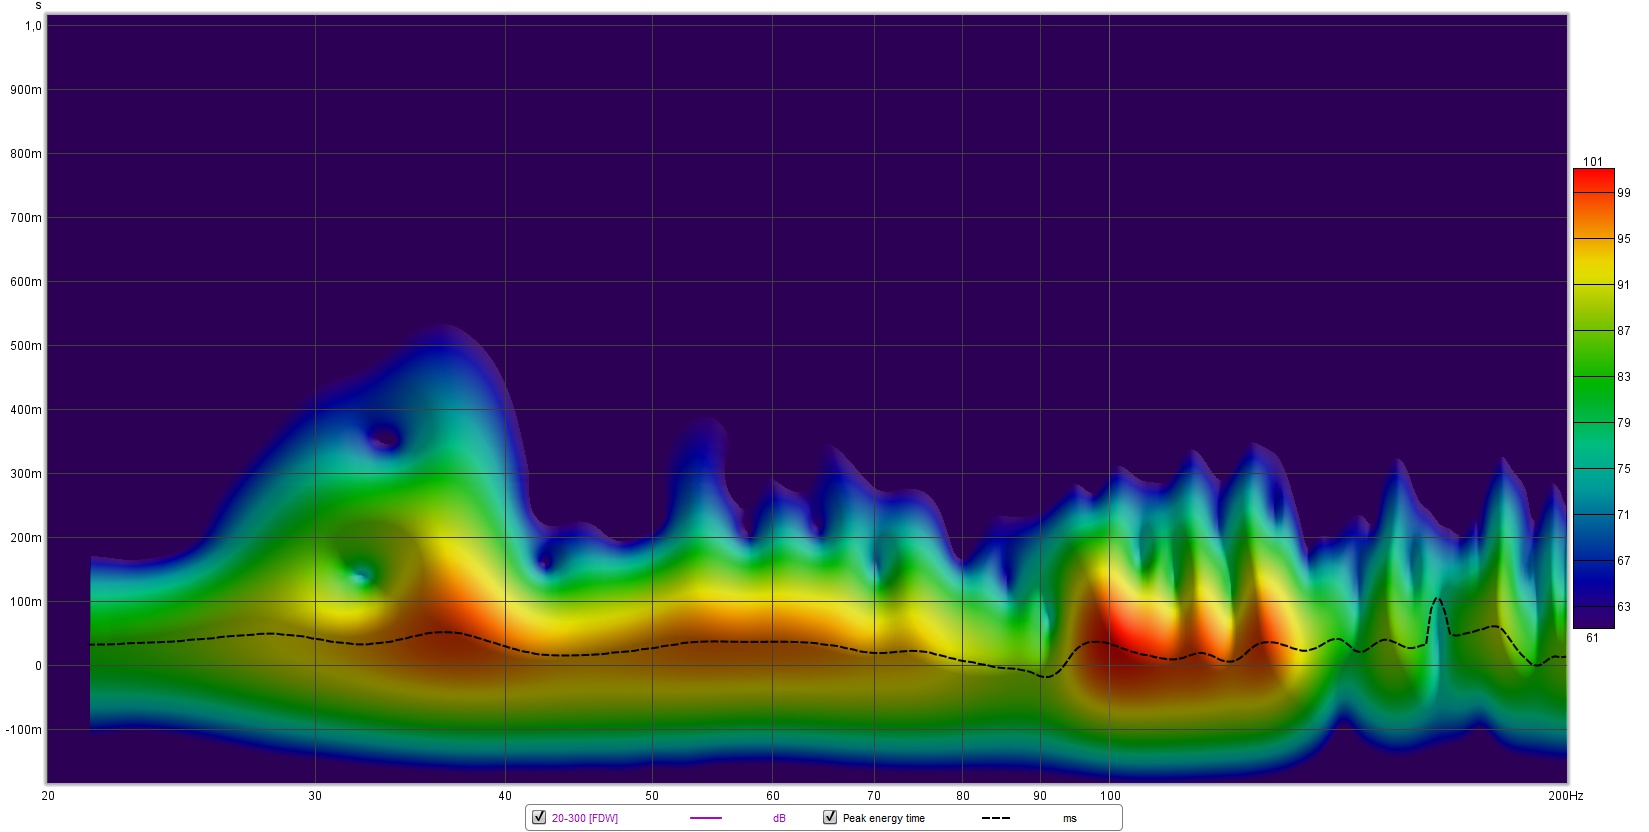1649x832 pixels.
Task: Uncheck the 20-300 [FDW] trace checkbox
Action: (x=539, y=818)
